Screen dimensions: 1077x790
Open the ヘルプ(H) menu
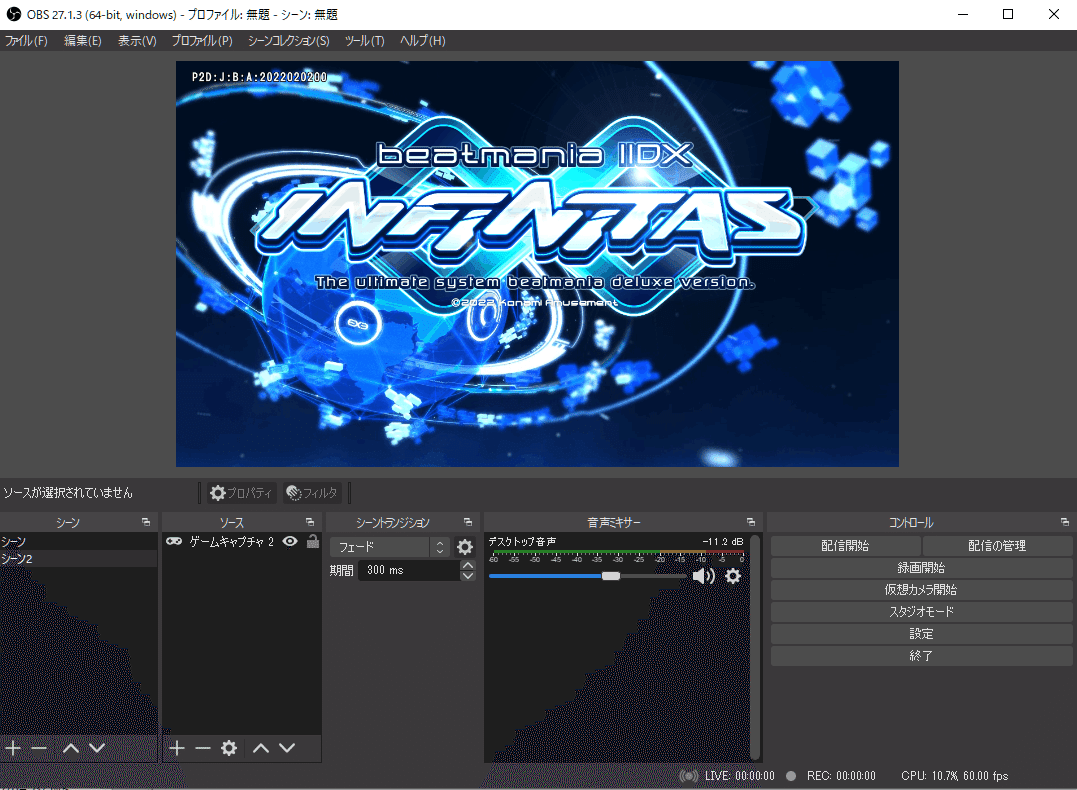[x=422, y=41]
